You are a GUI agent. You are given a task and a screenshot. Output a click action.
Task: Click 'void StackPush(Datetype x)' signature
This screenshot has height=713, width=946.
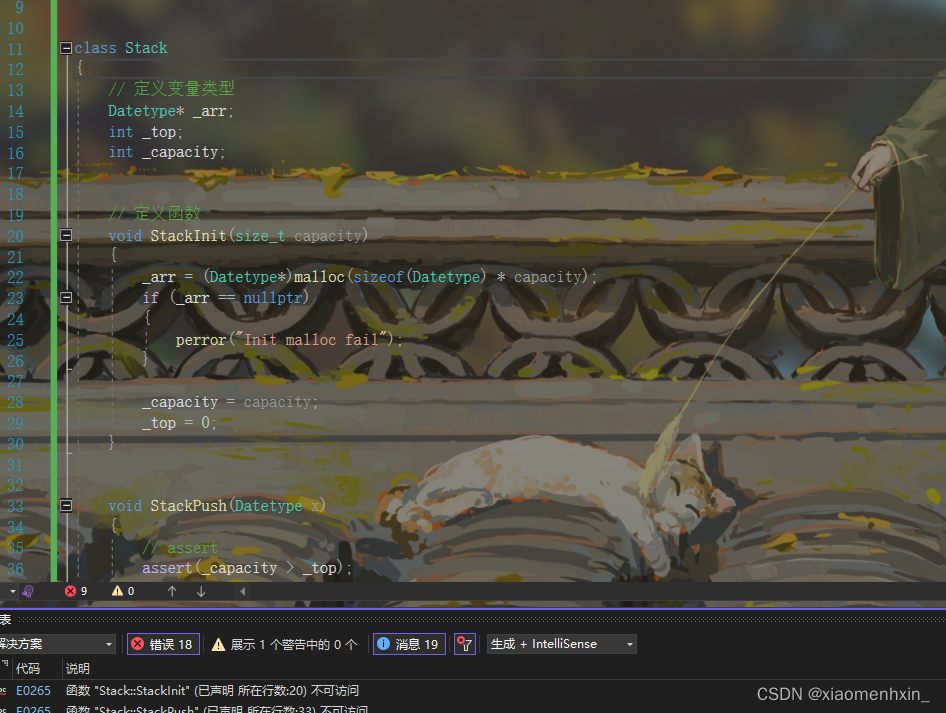[217, 505]
